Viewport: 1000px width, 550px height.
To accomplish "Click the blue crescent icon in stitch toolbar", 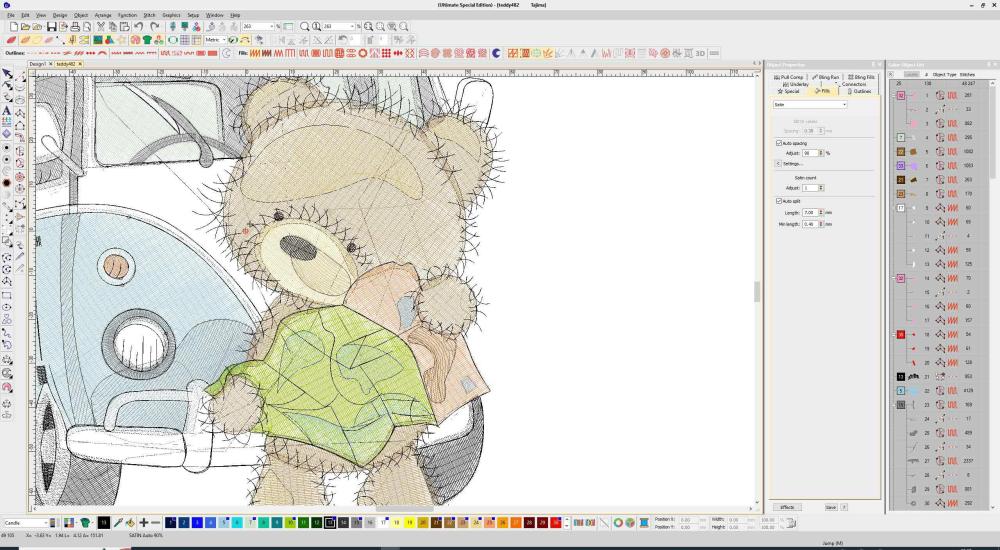I will pos(497,53).
